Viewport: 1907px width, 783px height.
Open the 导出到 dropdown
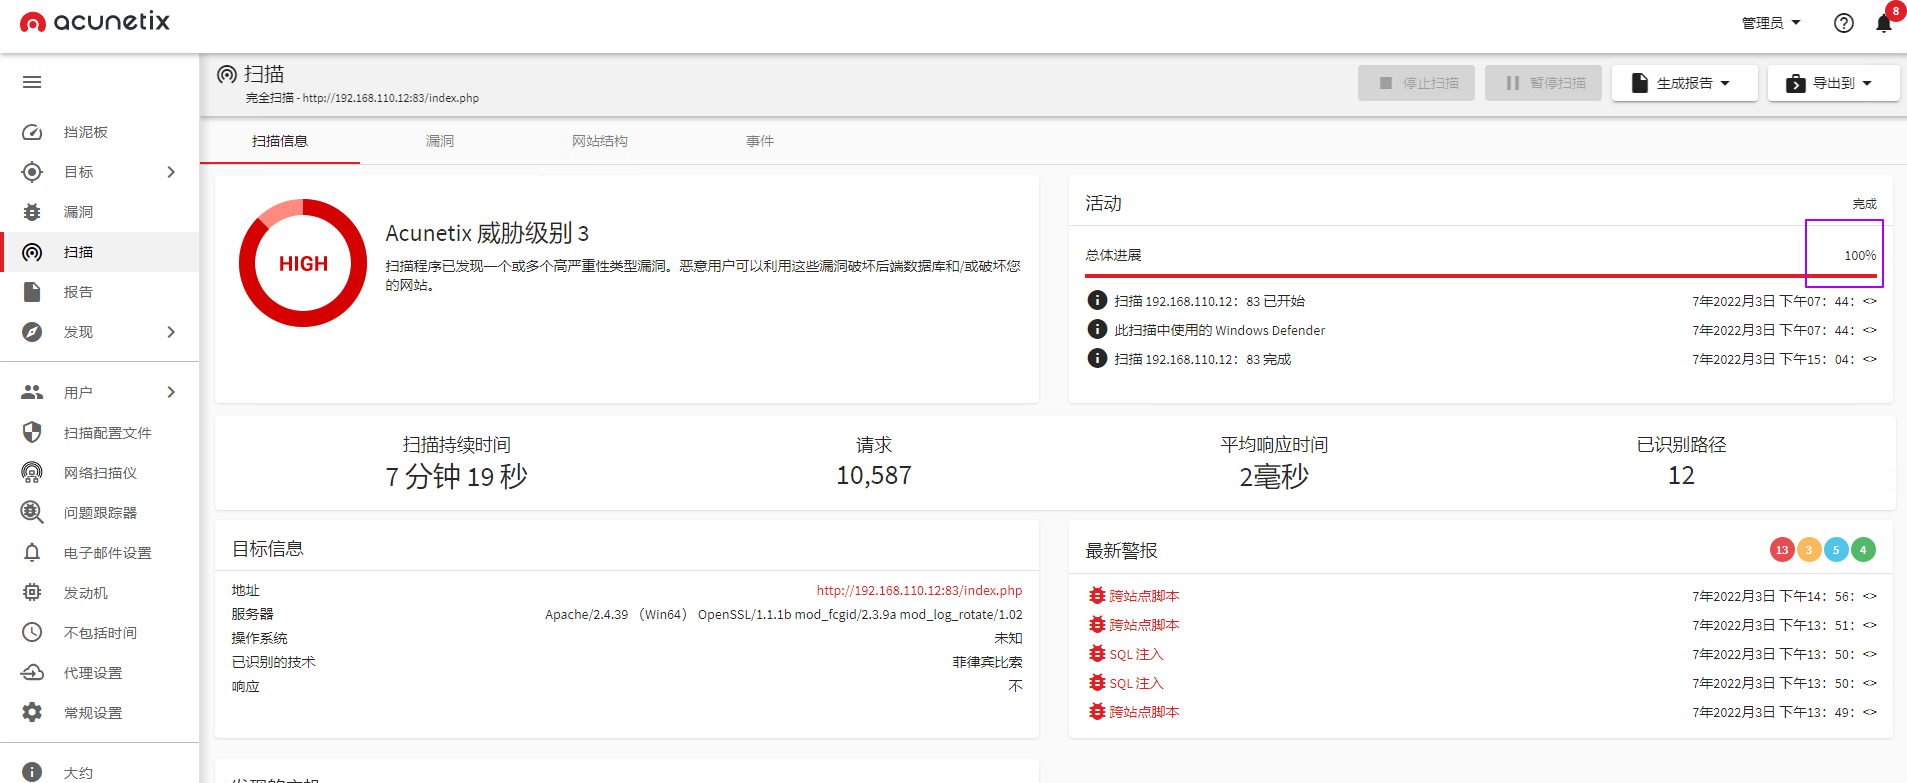point(1833,83)
